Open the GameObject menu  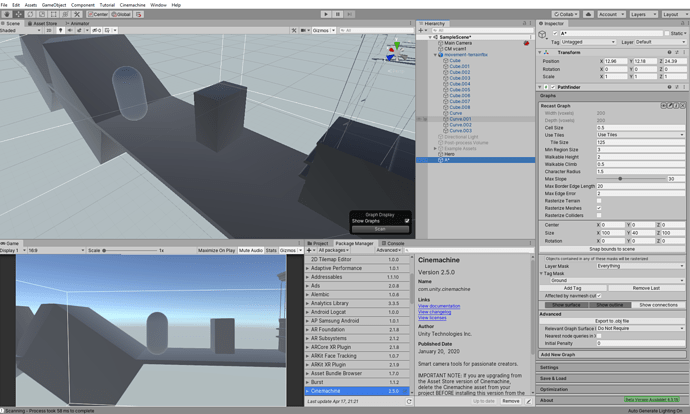tap(54, 5)
